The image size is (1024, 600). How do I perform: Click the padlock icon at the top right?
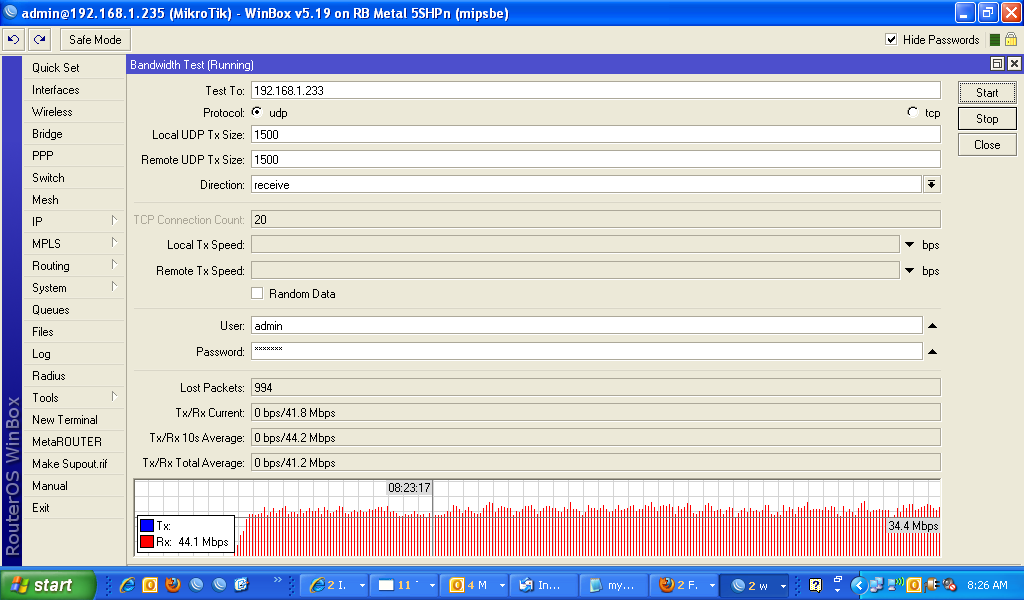(x=1011, y=40)
